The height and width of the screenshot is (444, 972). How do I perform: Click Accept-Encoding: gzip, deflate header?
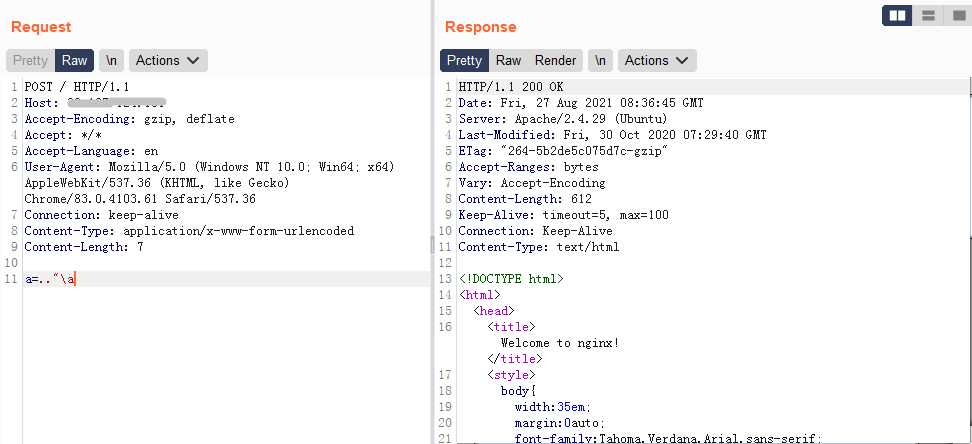(x=130, y=119)
